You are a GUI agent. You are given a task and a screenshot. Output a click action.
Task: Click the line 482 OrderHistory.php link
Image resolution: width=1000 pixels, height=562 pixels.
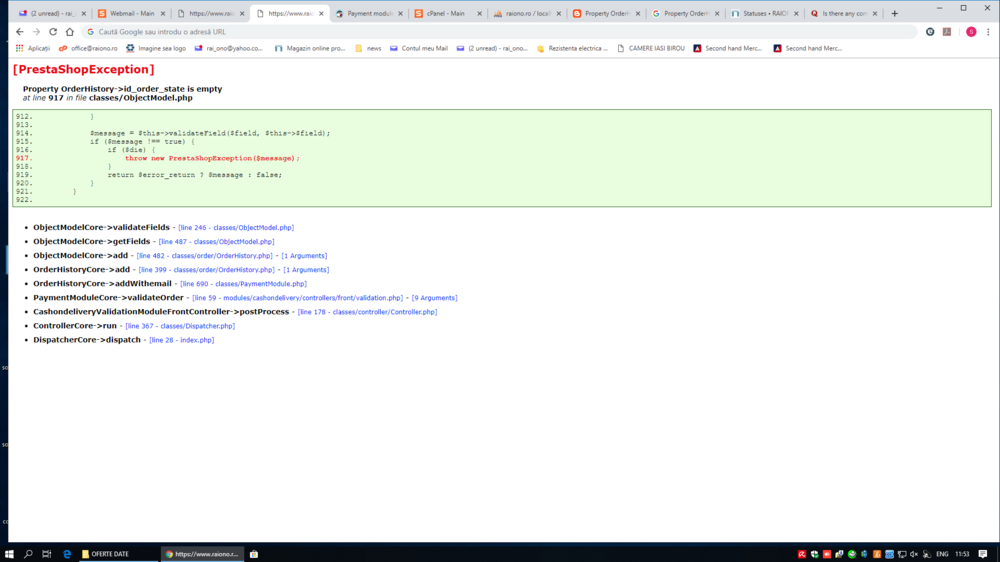[204, 256]
